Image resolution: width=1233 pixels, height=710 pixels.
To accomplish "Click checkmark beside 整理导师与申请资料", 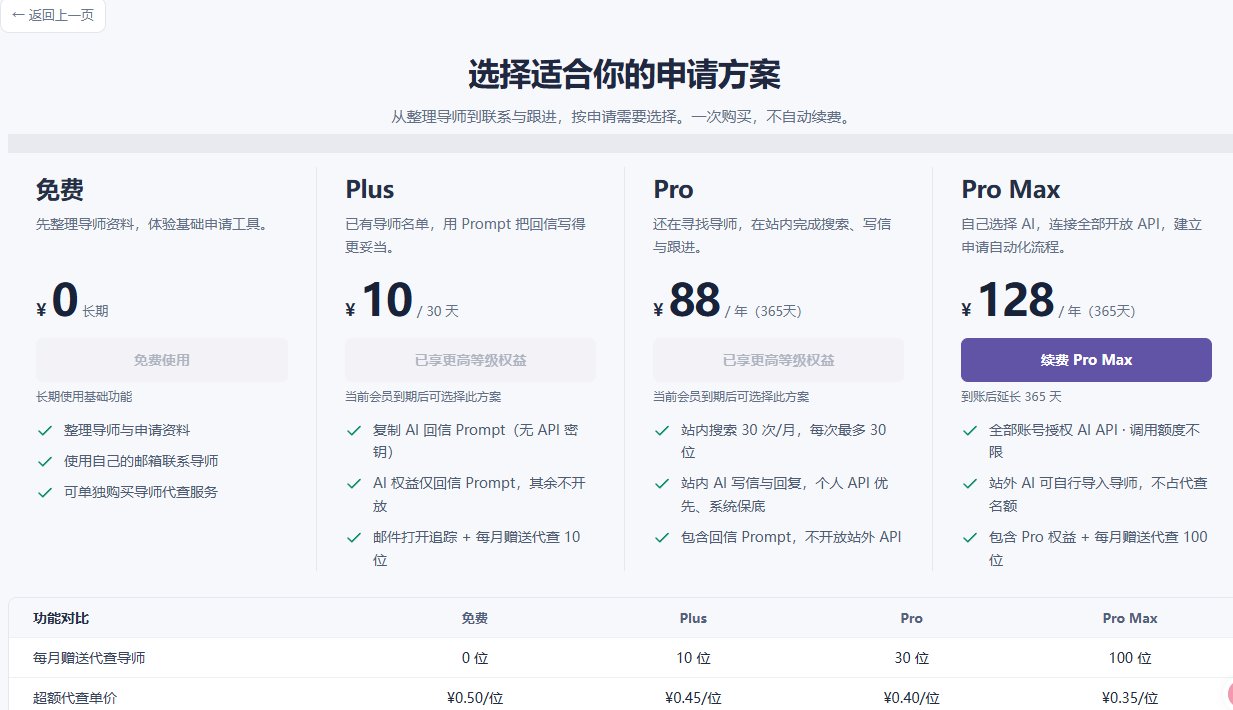I will click(x=44, y=431).
